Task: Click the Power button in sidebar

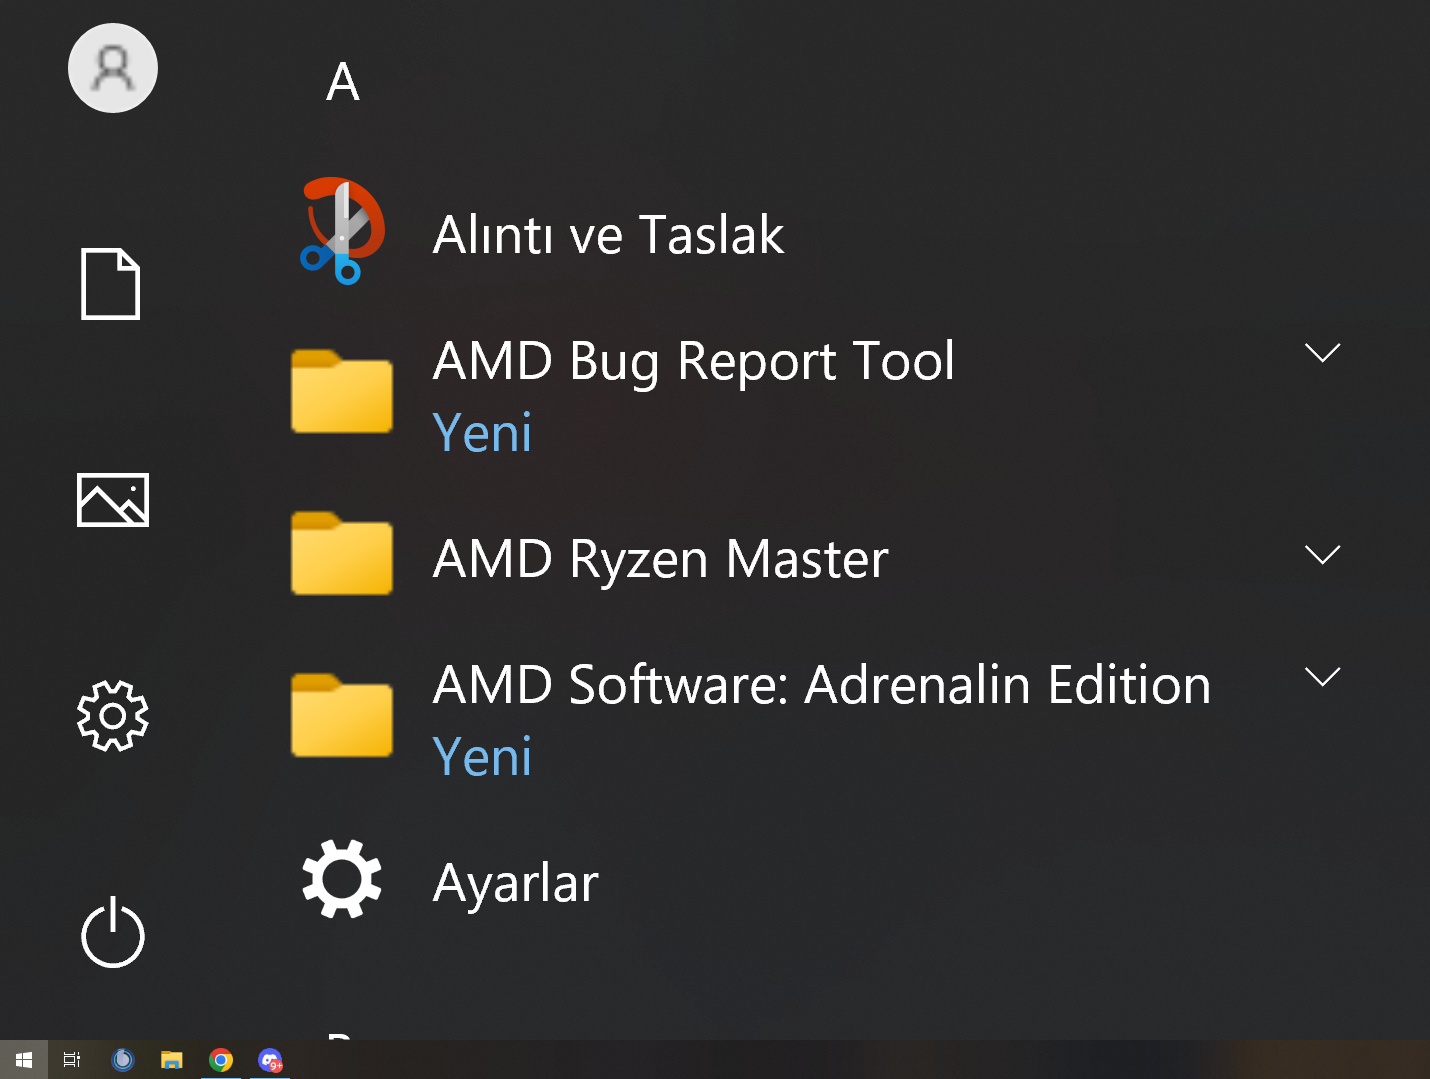Action: pos(112,934)
